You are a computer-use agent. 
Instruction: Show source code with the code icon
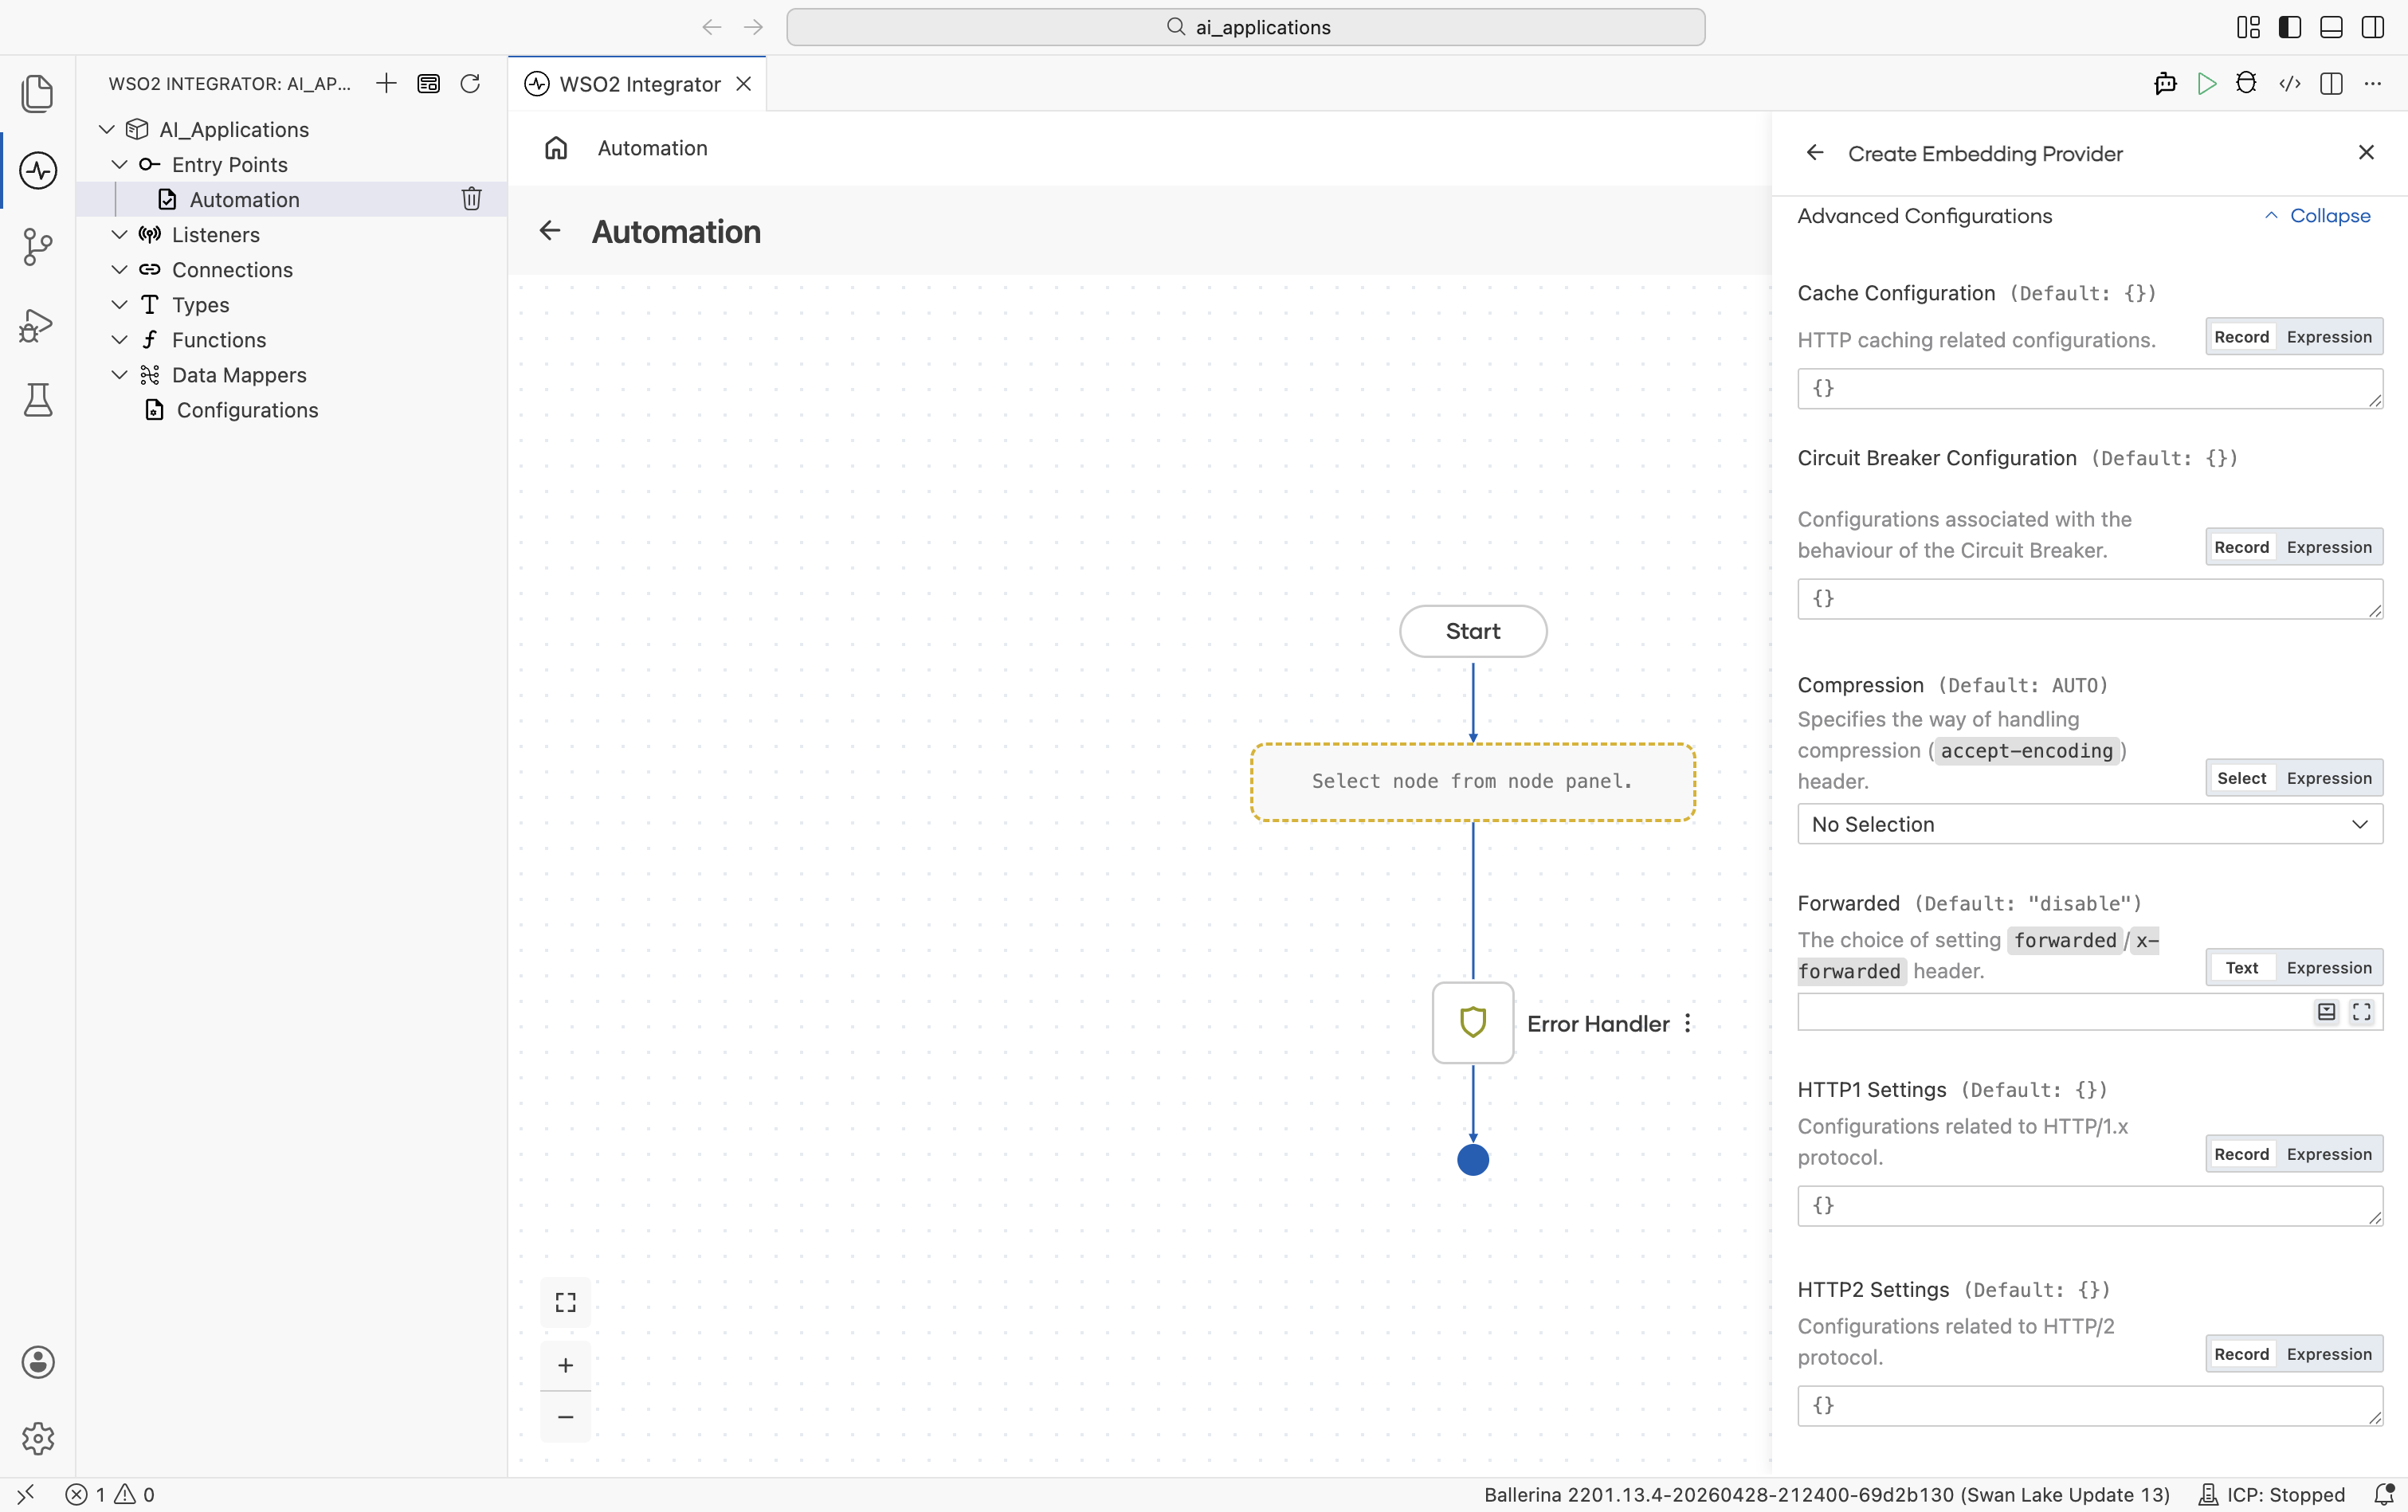tap(2290, 84)
